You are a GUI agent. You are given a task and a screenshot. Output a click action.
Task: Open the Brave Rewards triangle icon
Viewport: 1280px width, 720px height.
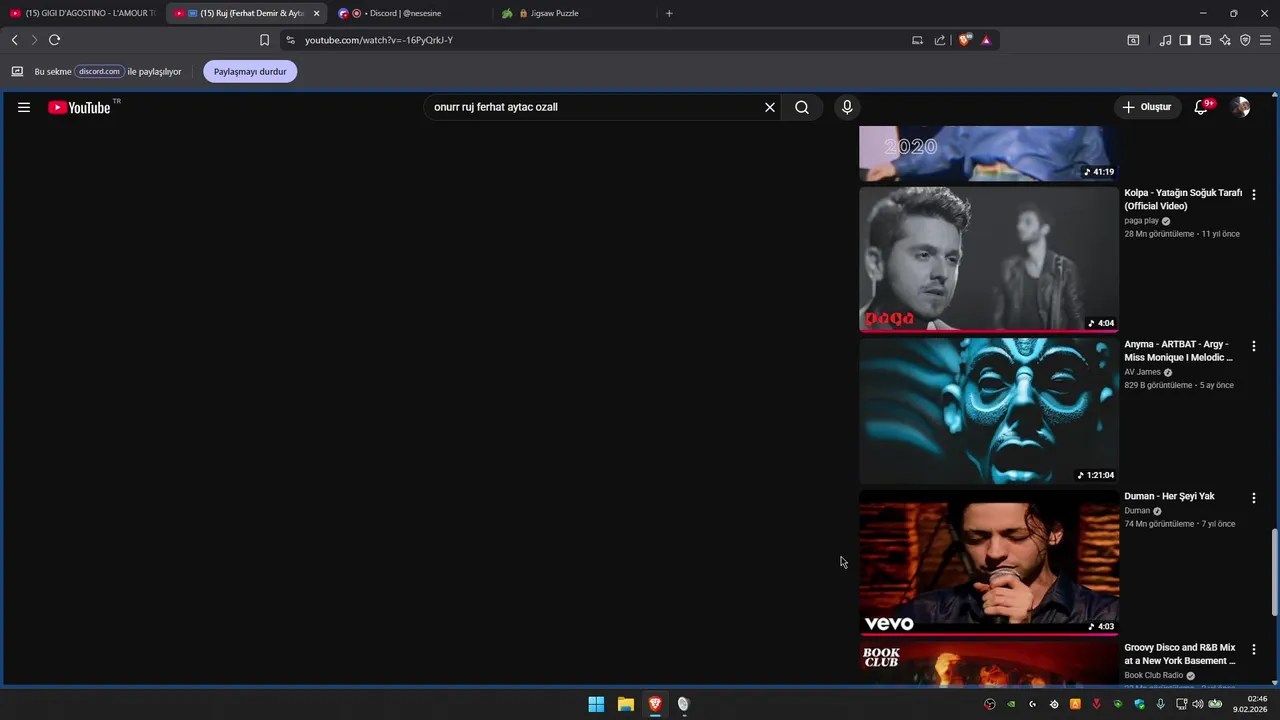click(x=986, y=40)
